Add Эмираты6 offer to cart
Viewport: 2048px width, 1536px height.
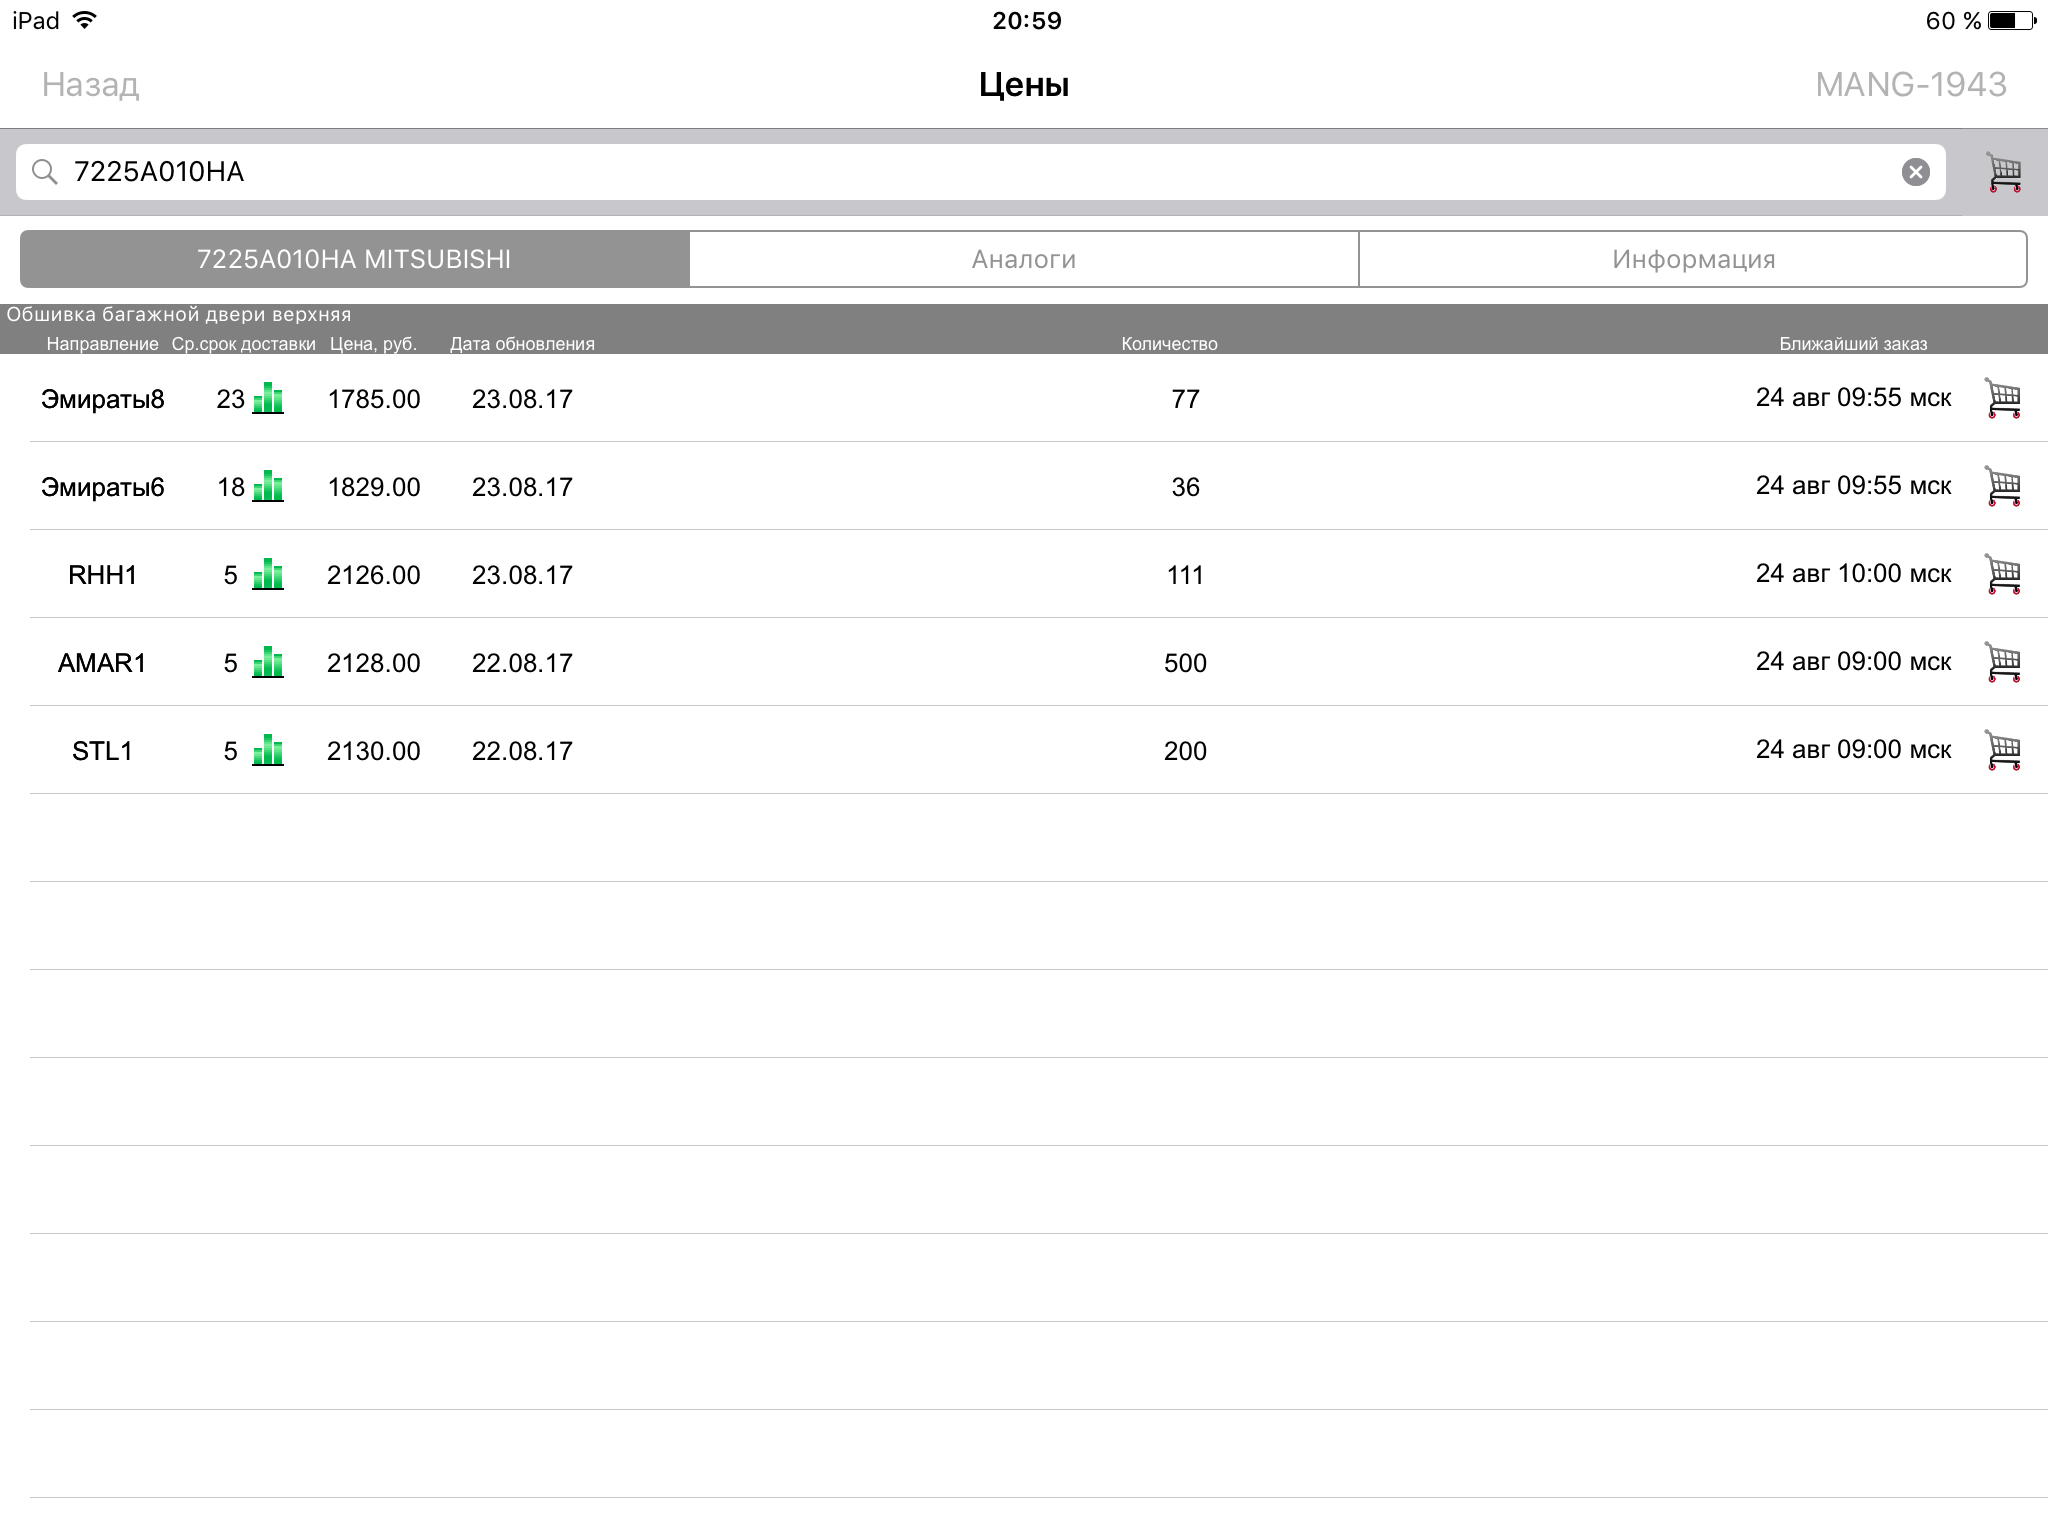2003,486
